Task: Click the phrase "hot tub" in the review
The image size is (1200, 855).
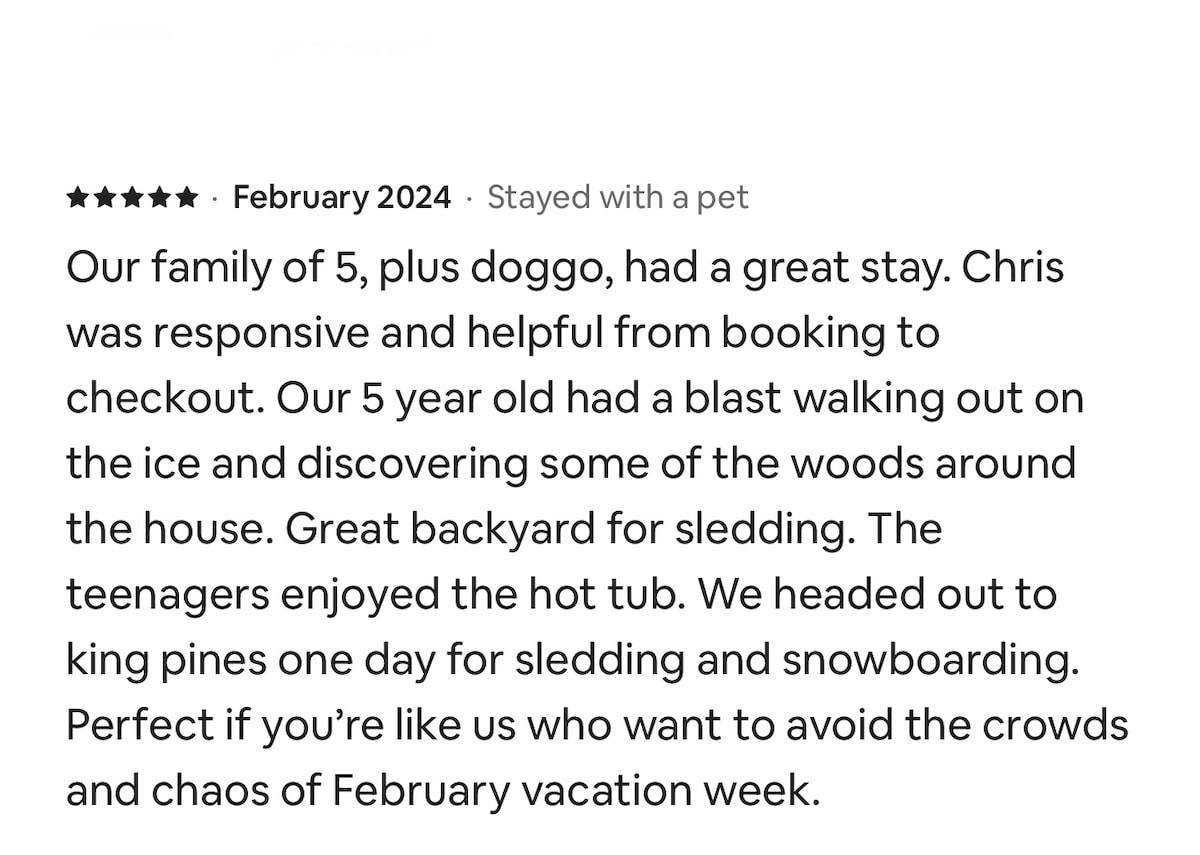Action: click(607, 595)
